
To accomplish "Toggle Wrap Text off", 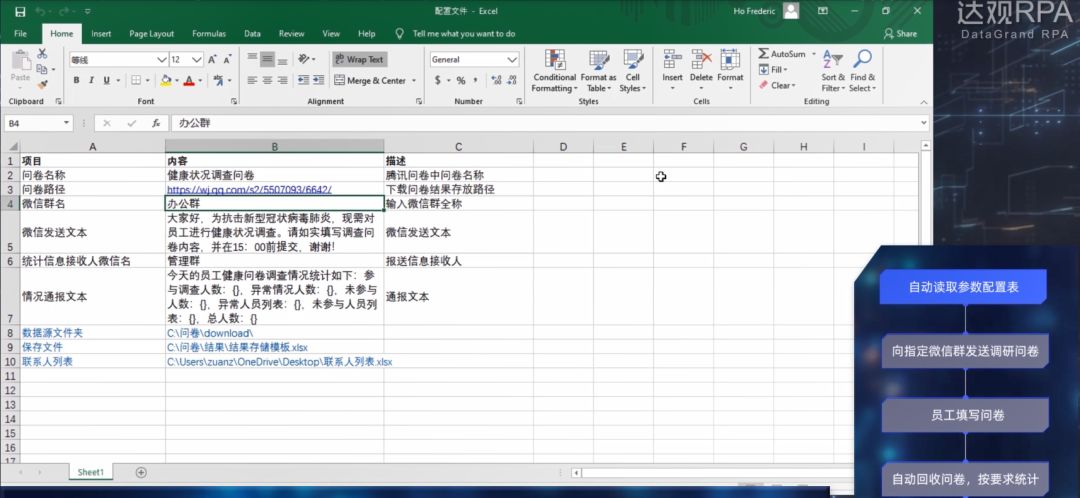I will tap(360, 59).
